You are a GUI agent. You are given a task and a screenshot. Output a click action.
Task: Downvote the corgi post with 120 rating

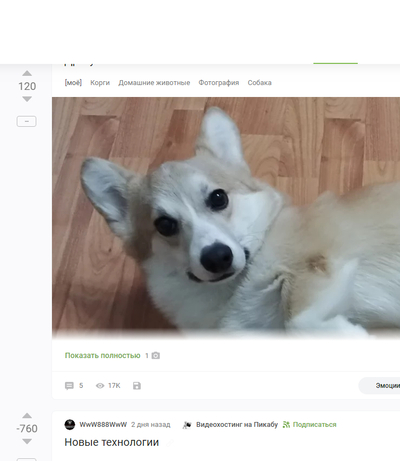coord(27,99)
